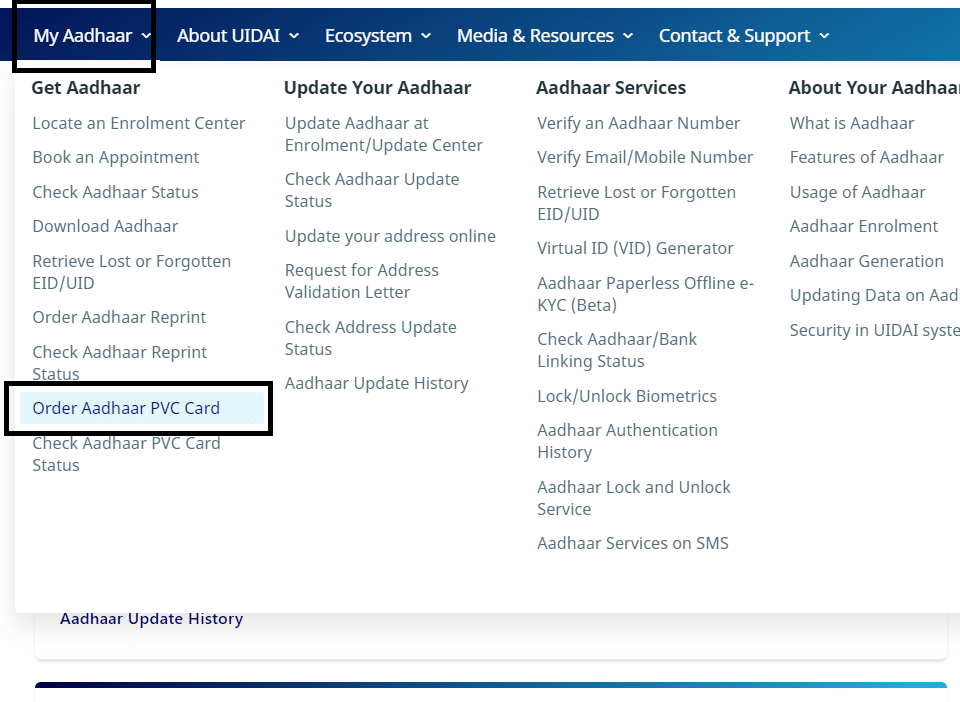Go to Download Aadhaar

105,226
